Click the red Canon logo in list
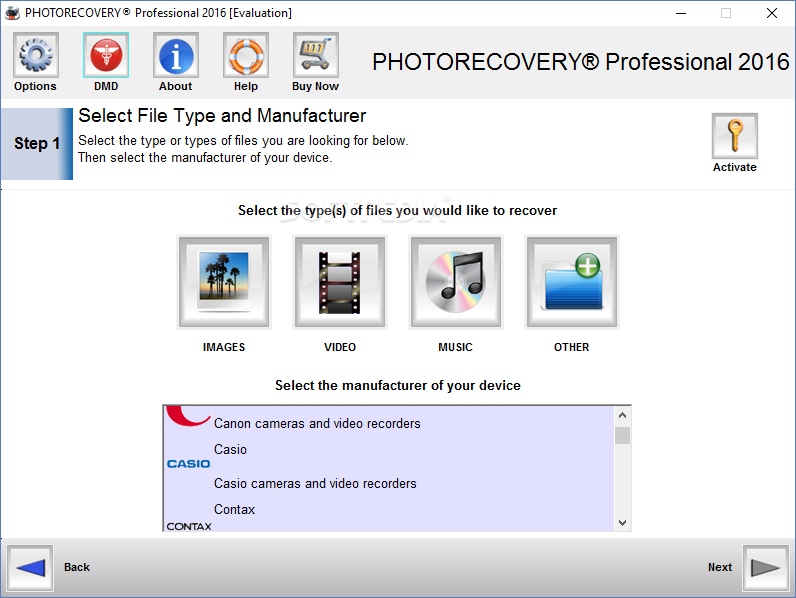Image resolution: width=796 pixels, height=598 pixels. point(188,416)
